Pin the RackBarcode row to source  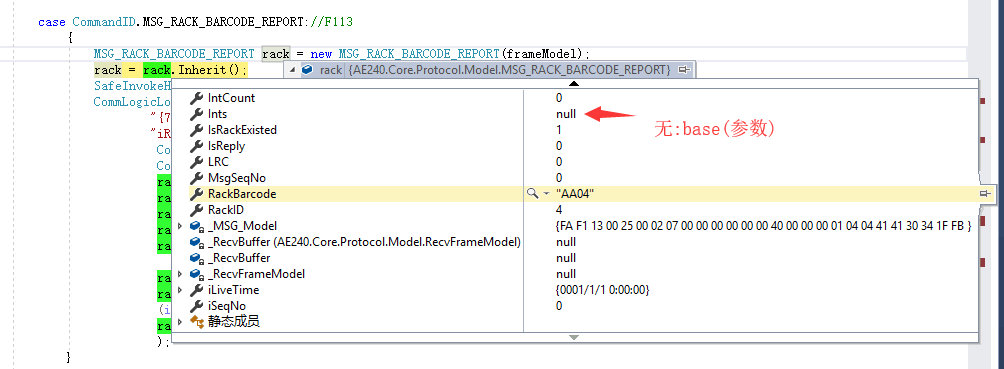click(x=985, y=193)
